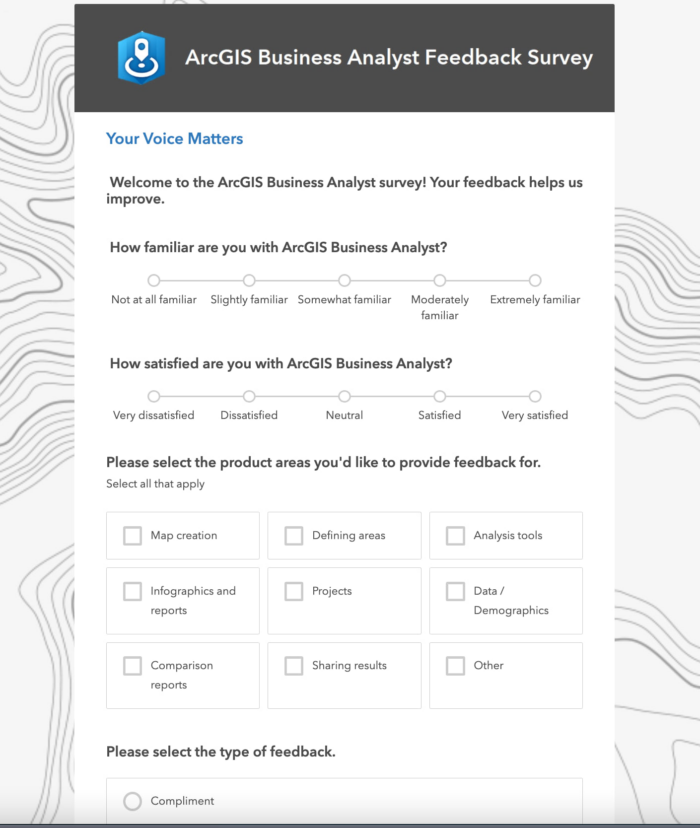Check the Projects checkbox
The height and width of the screenshot is (828, 700).
coord(293,591)
